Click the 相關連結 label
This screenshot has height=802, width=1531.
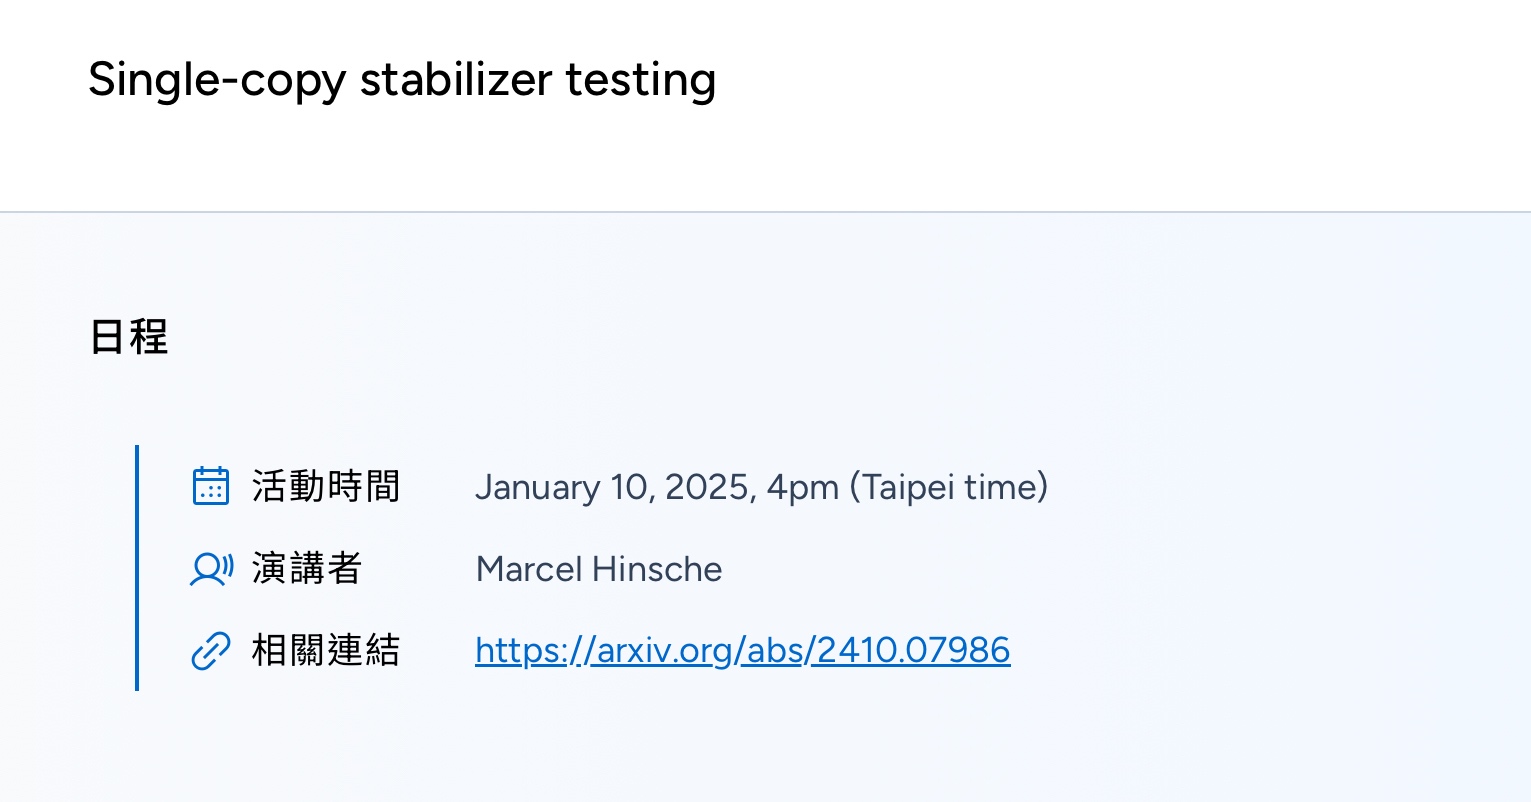326,650
